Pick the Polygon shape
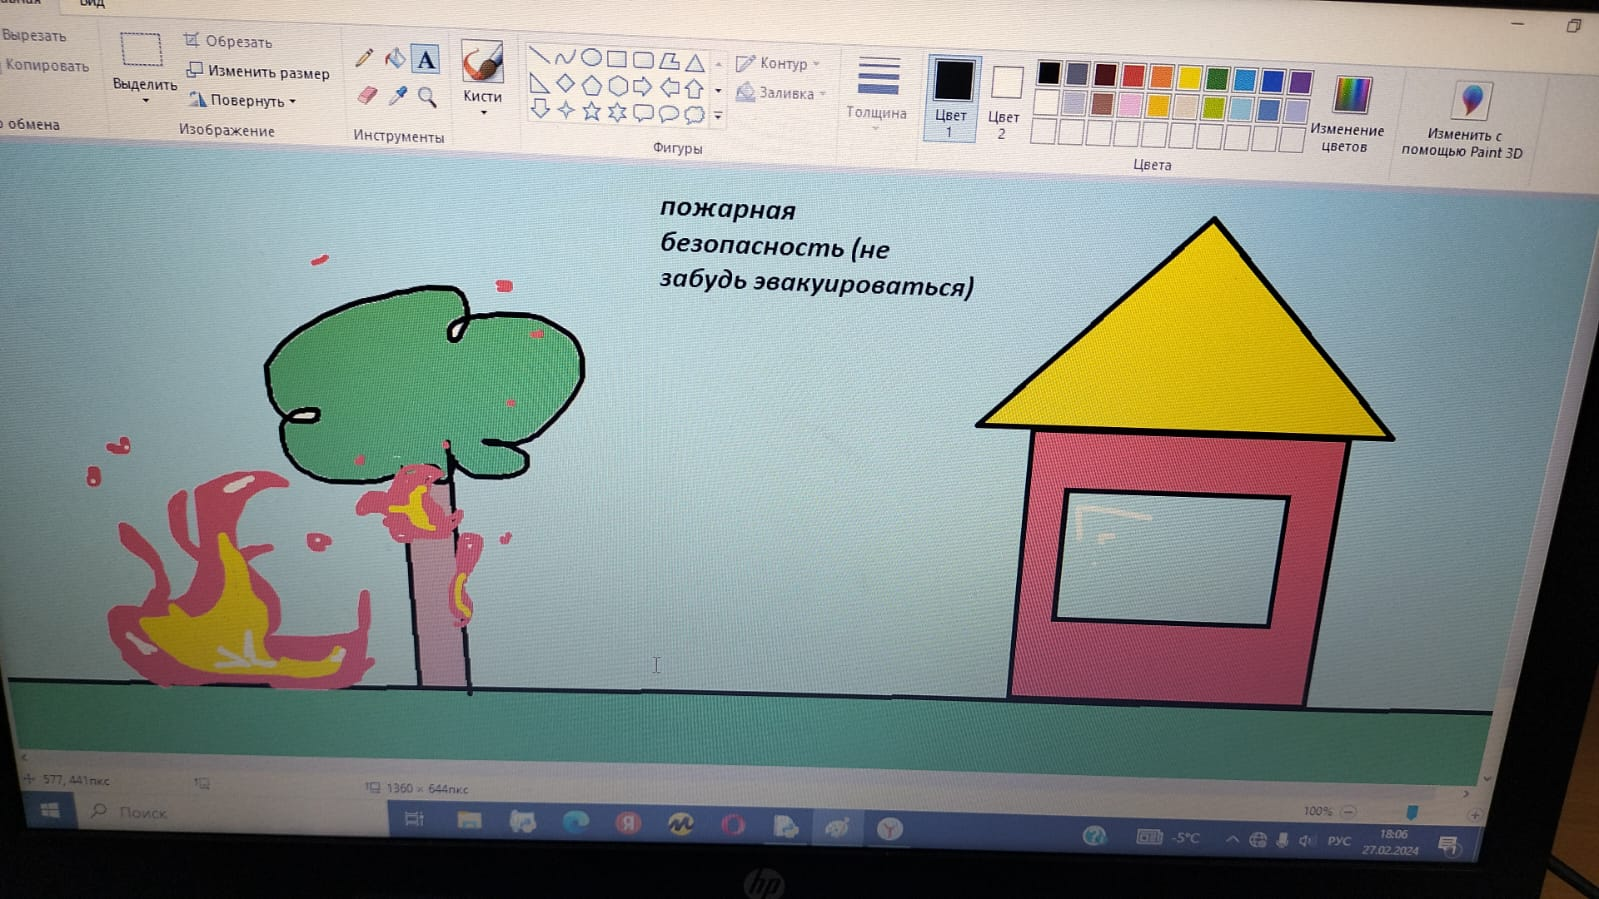 click(669, 61)
